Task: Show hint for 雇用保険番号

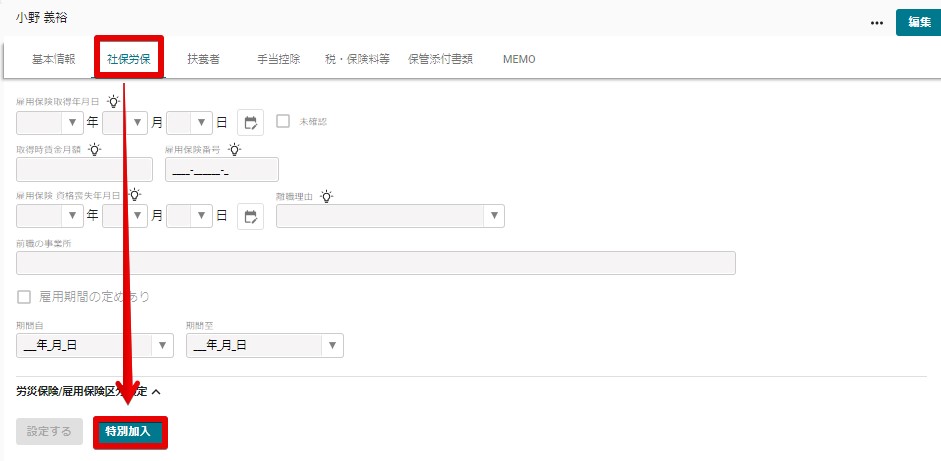Action: pos(235,149)
